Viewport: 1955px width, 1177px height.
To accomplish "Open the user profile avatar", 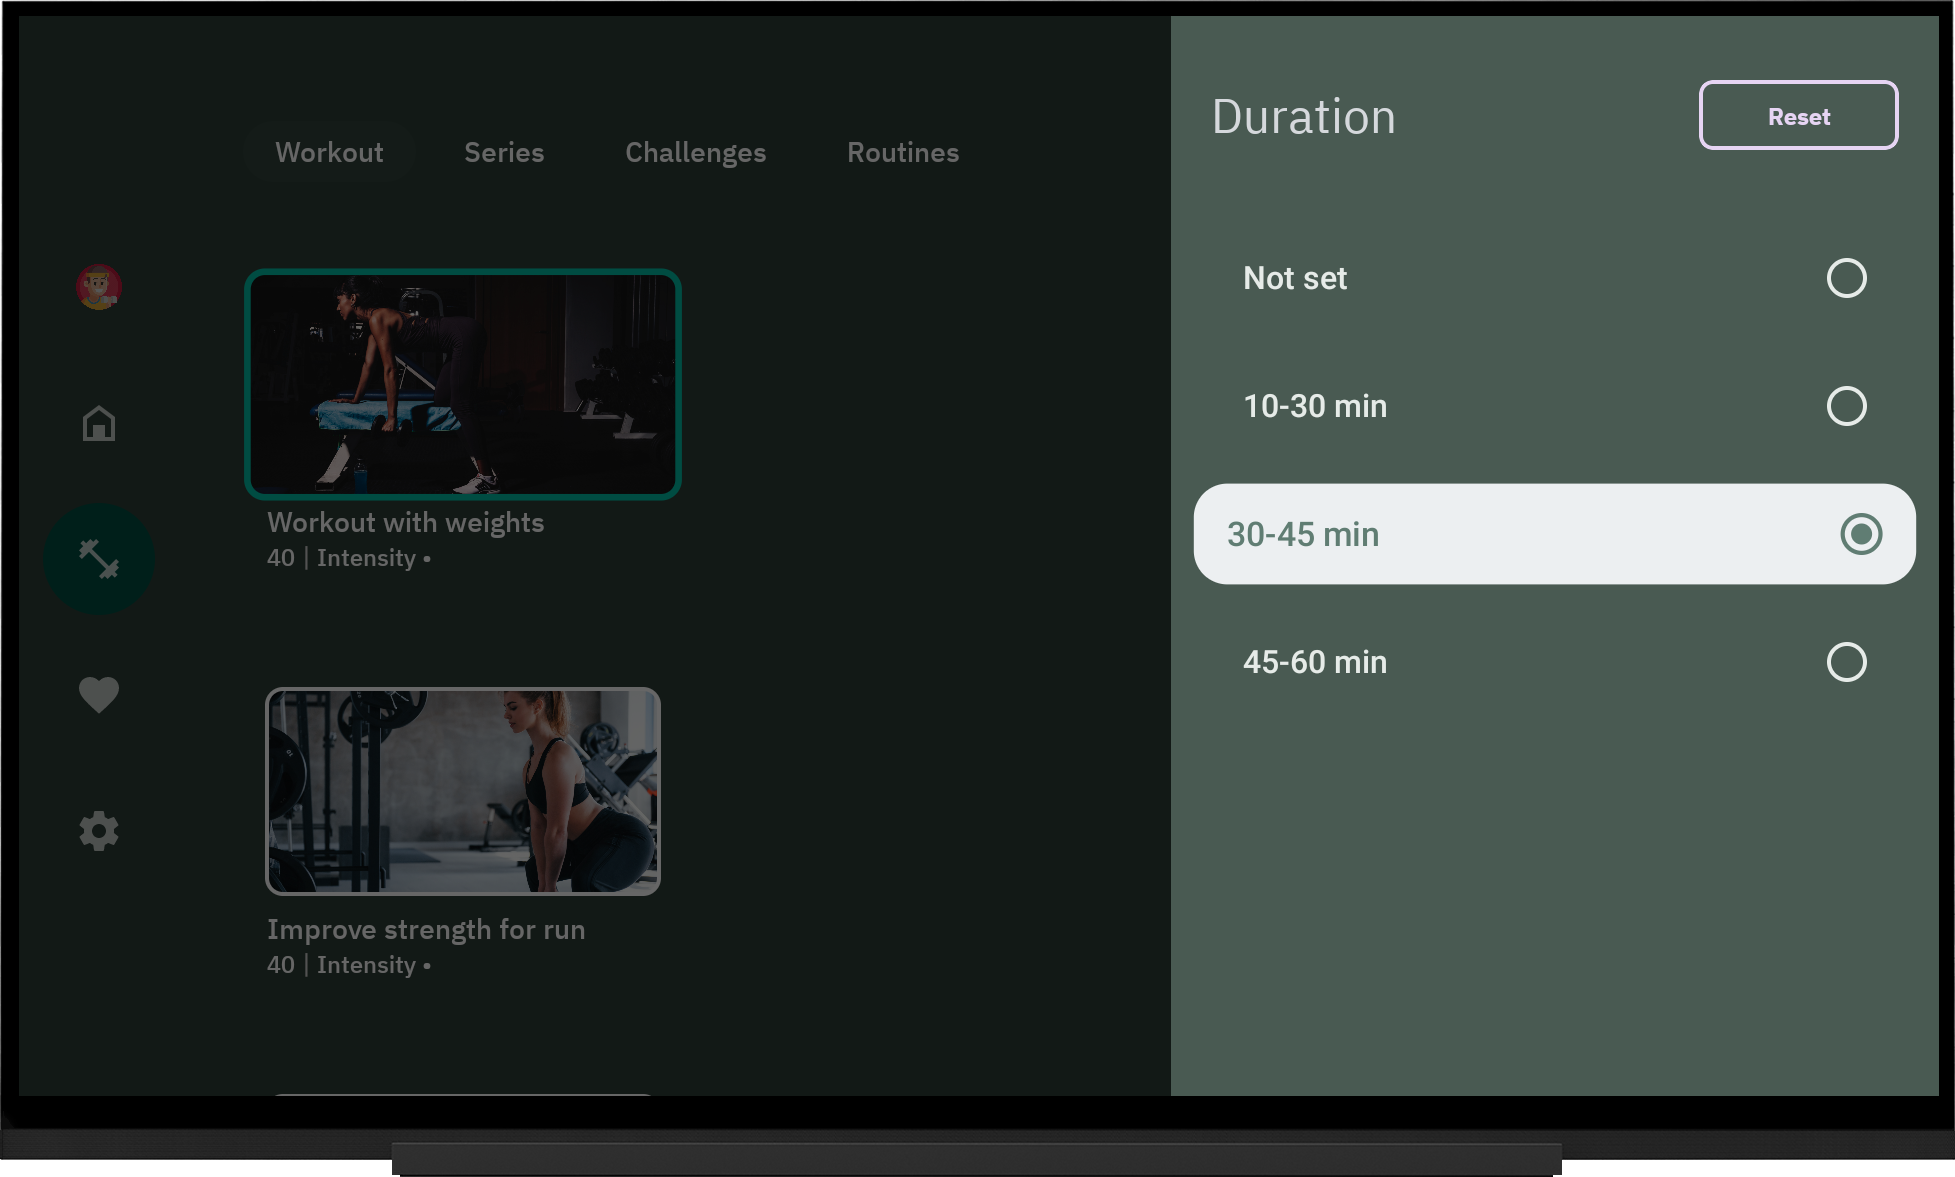I will coord(98,287).
